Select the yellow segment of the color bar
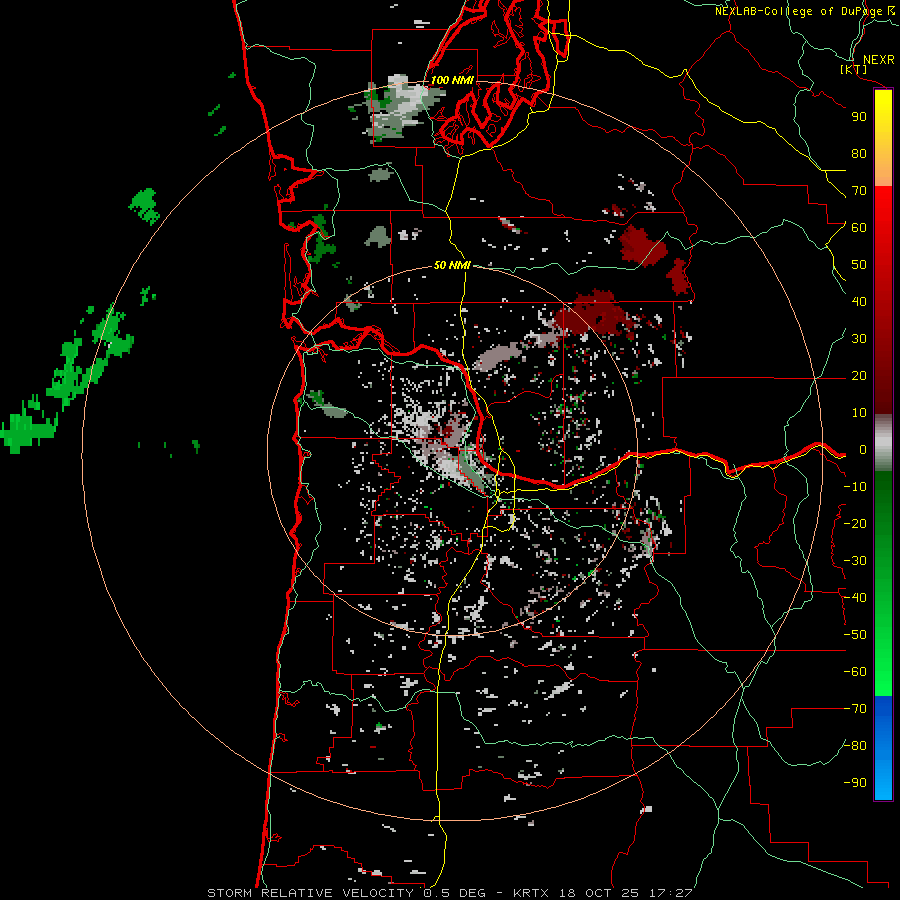Screen dimensions: 900x900 883,122
